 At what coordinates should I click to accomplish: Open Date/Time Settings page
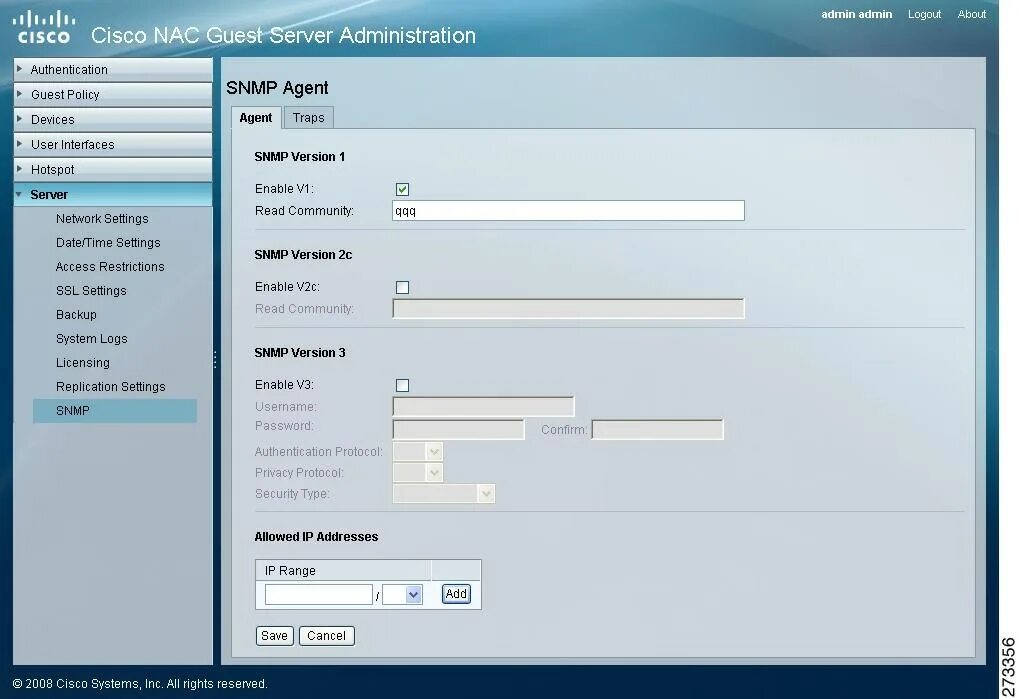pos(108,243)
